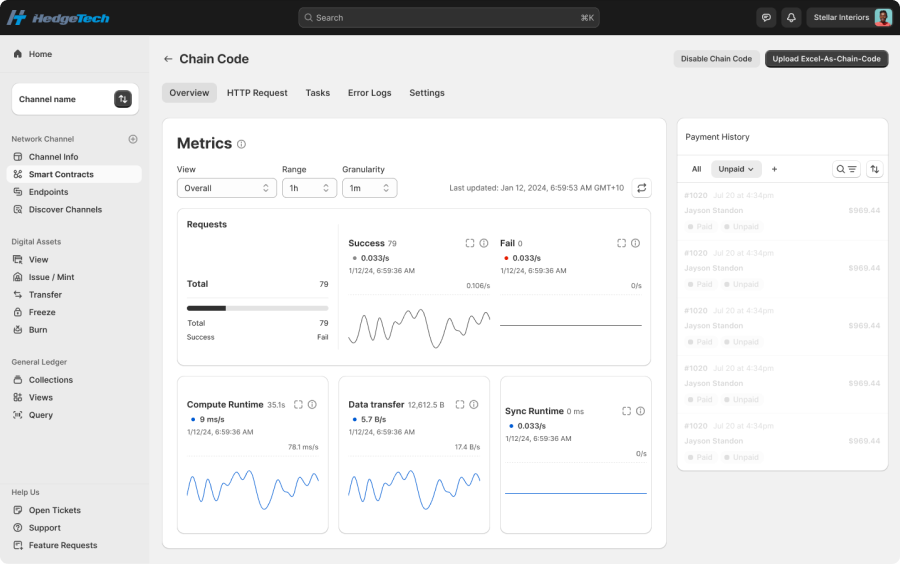Screen dimensions: 900x564
Task: Open the View dropdown set to Overall
Action: click(x=226, y=188)
